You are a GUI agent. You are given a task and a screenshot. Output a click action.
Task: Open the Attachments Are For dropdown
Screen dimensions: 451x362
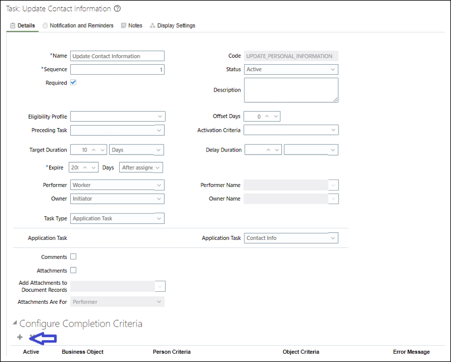click(x=117, y=302)
